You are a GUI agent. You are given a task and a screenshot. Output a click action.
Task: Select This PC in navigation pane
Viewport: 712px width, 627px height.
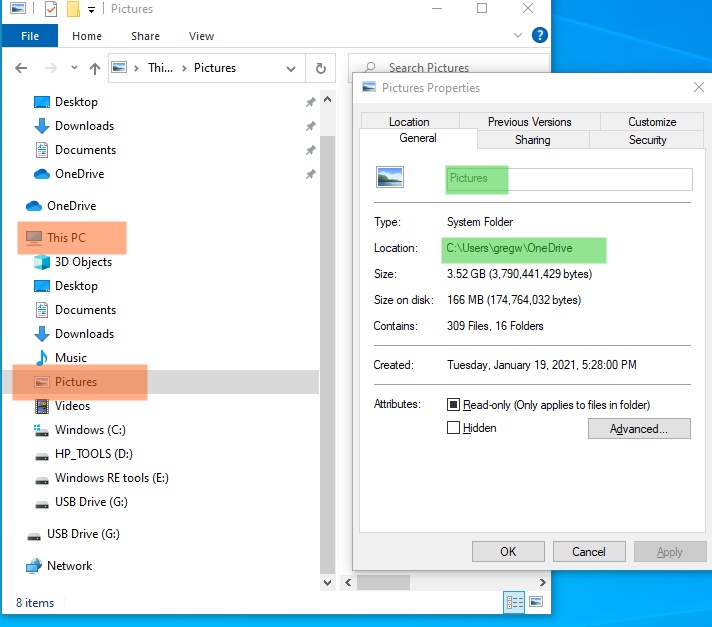point(66,237)
